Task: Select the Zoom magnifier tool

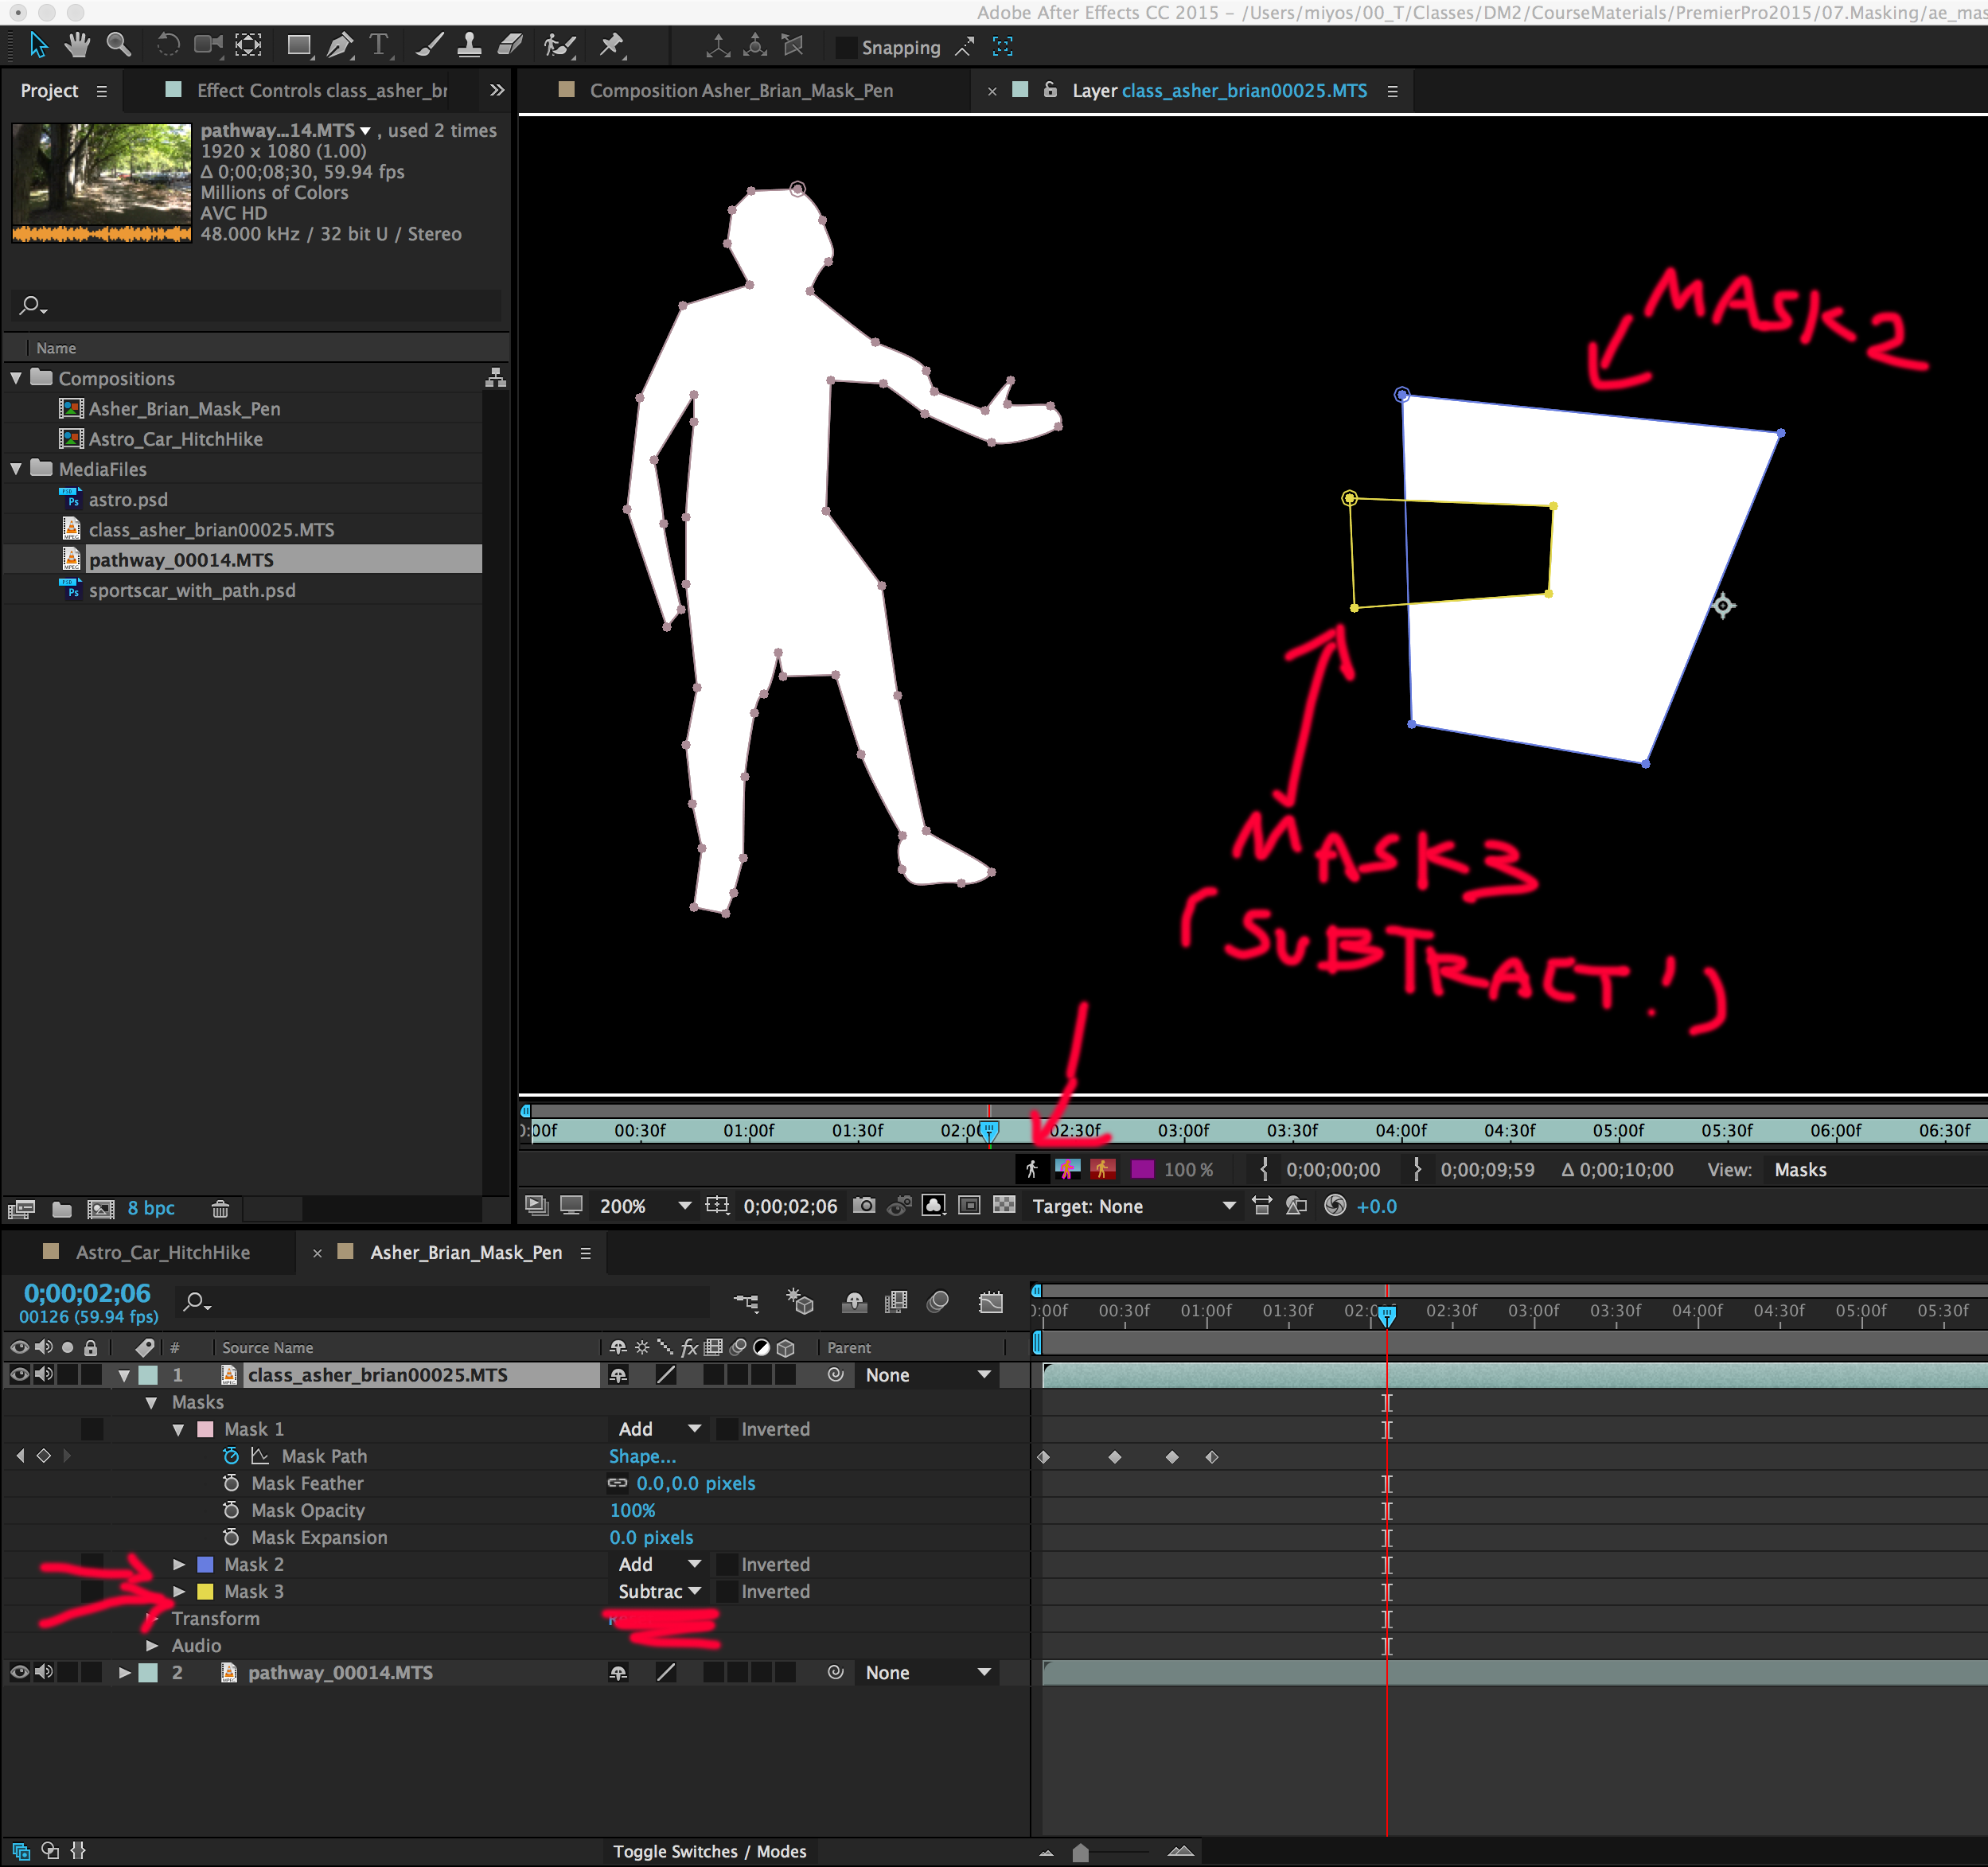Action: coord(119,46)
